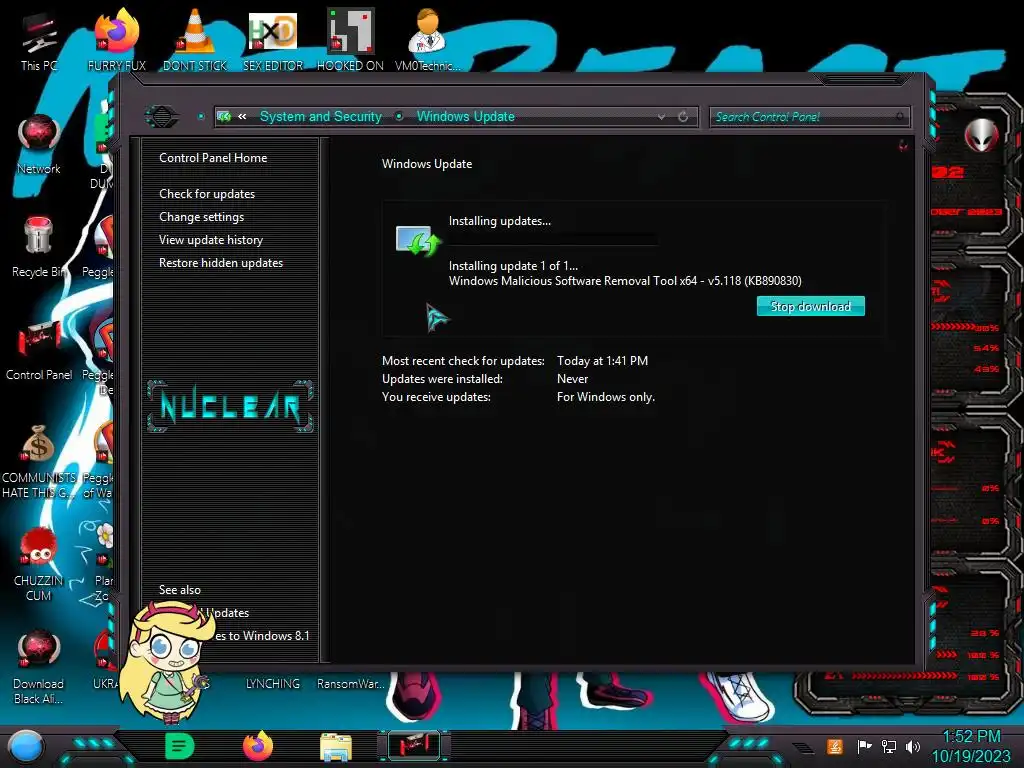Click the Search Control Panel field
The width and height of the screenshot is (1024, 768).
[809, 117]
